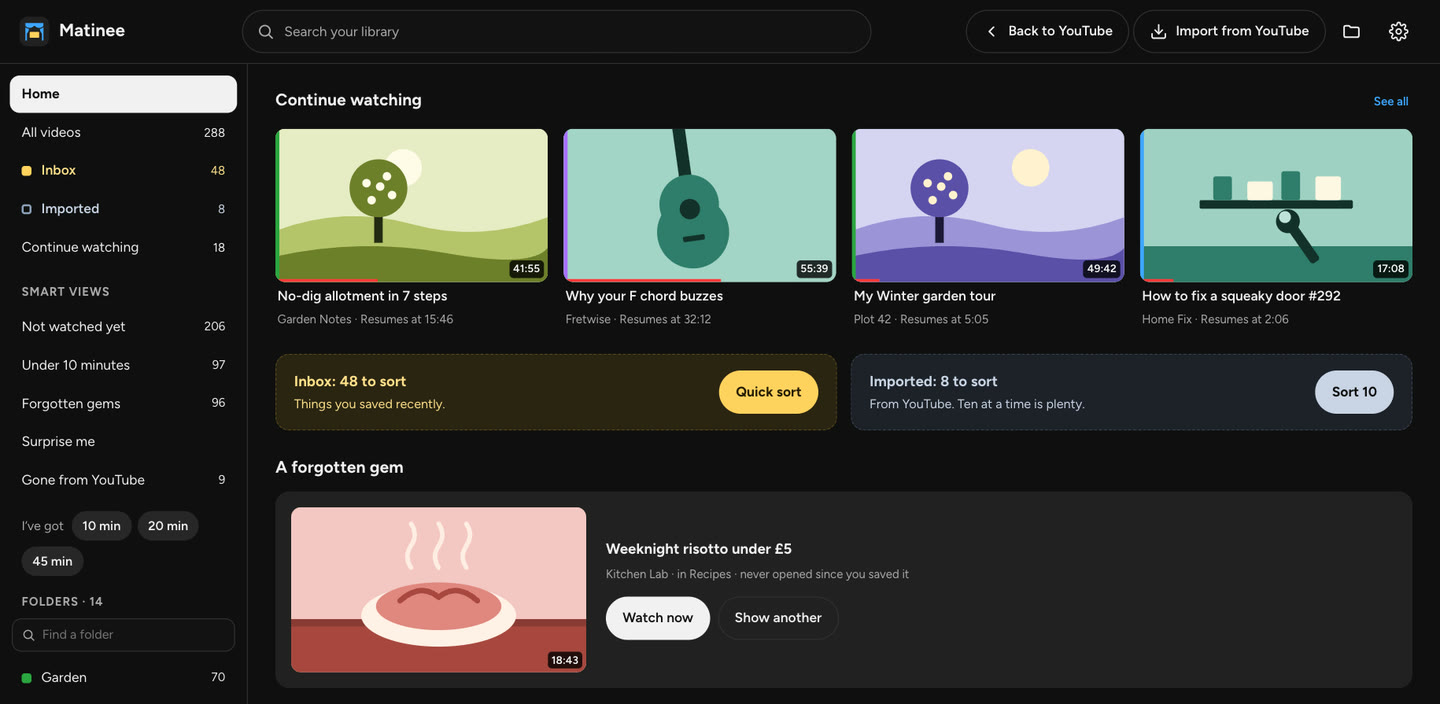The image size is (1440, 704).
Task: Click the green Garden folder color icon
Action: click(x=27, y=678)
